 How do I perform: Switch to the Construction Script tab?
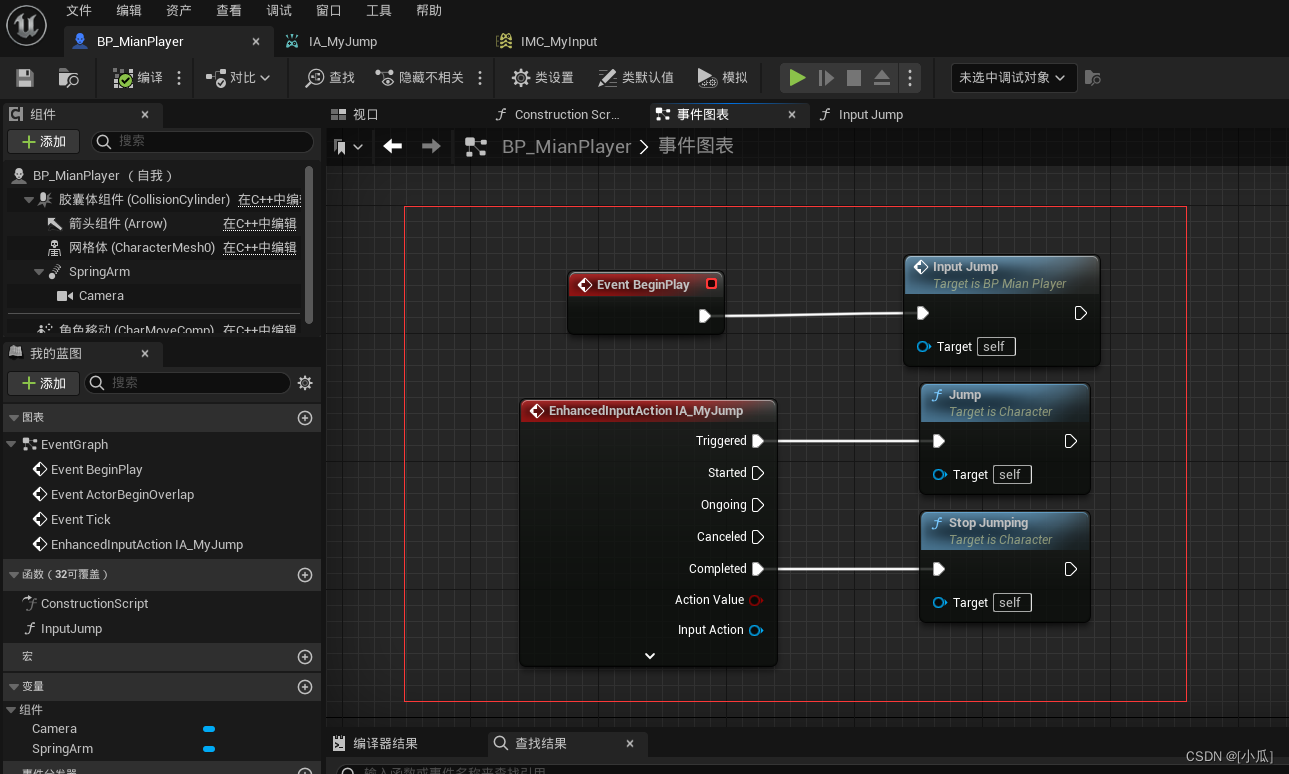click(566, 114)
